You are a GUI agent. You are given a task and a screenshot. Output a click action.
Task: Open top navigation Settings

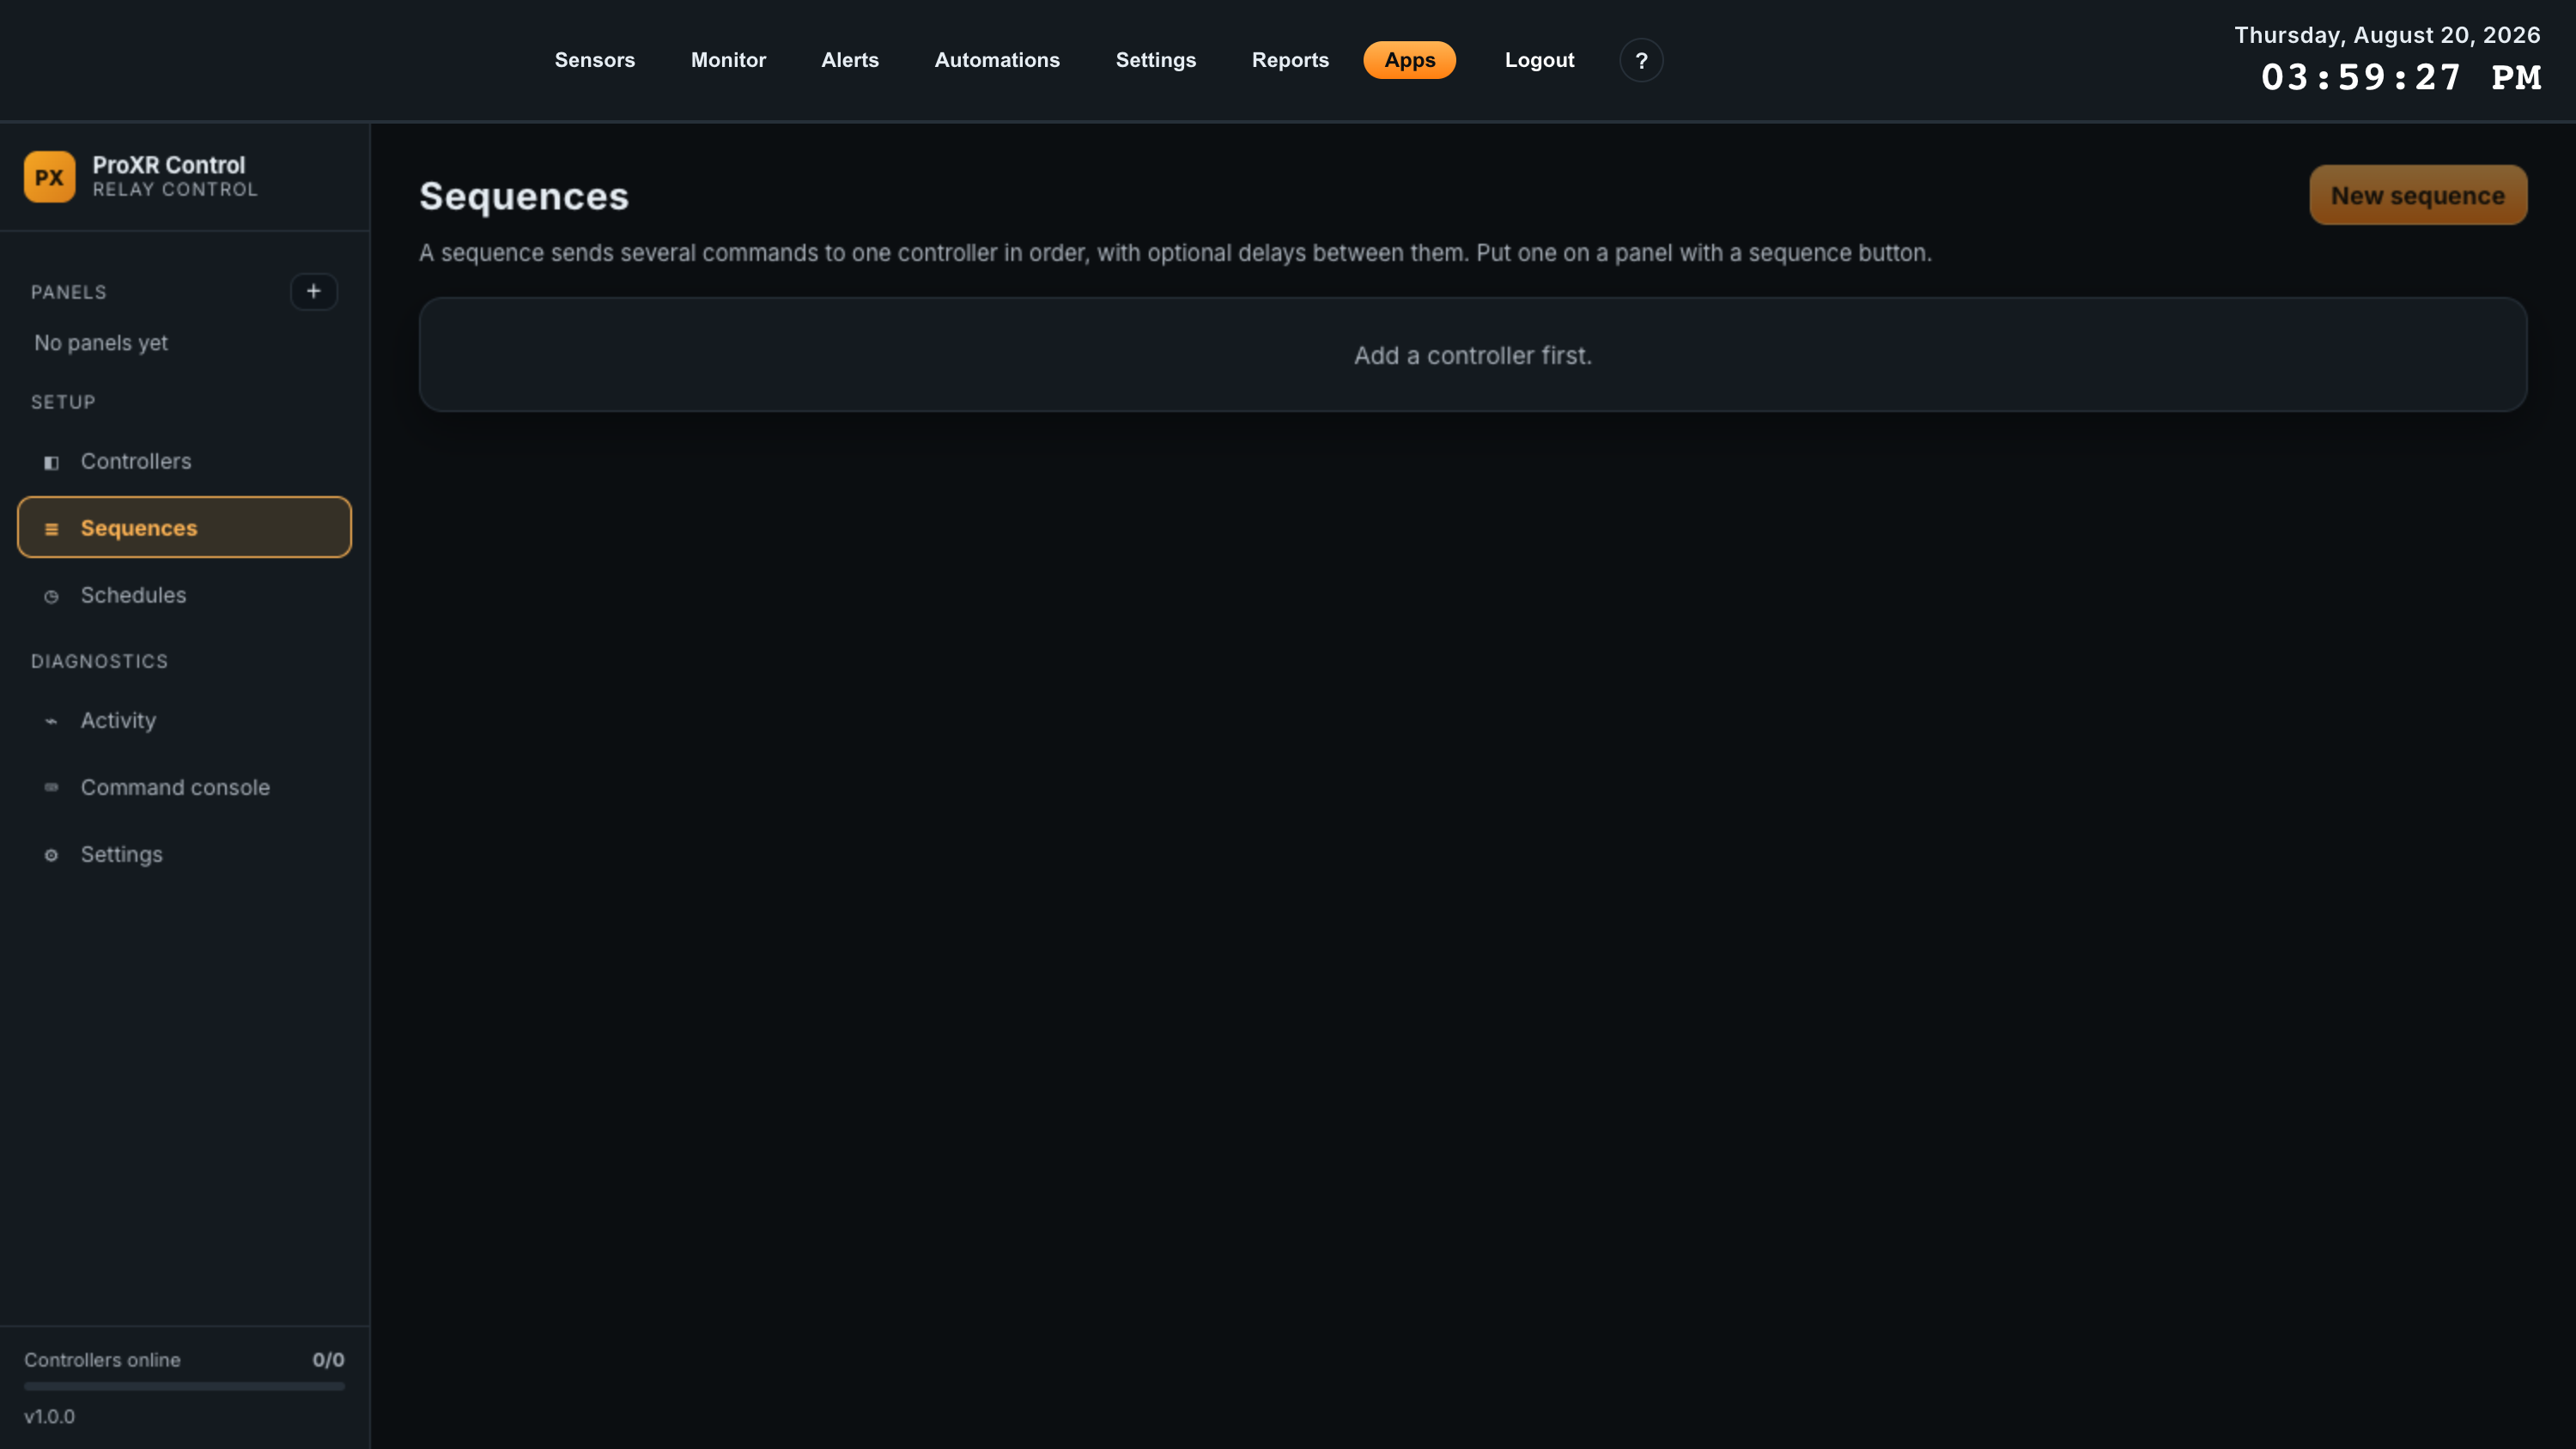[1156, 60]
